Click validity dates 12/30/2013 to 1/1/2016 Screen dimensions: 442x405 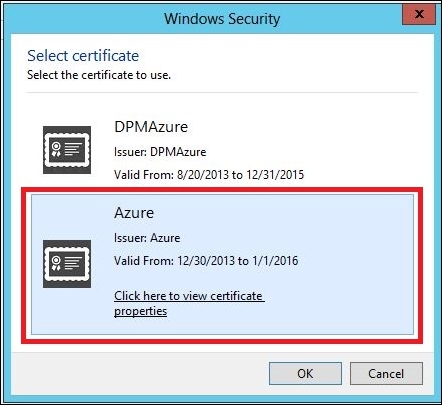coord(206,261)
